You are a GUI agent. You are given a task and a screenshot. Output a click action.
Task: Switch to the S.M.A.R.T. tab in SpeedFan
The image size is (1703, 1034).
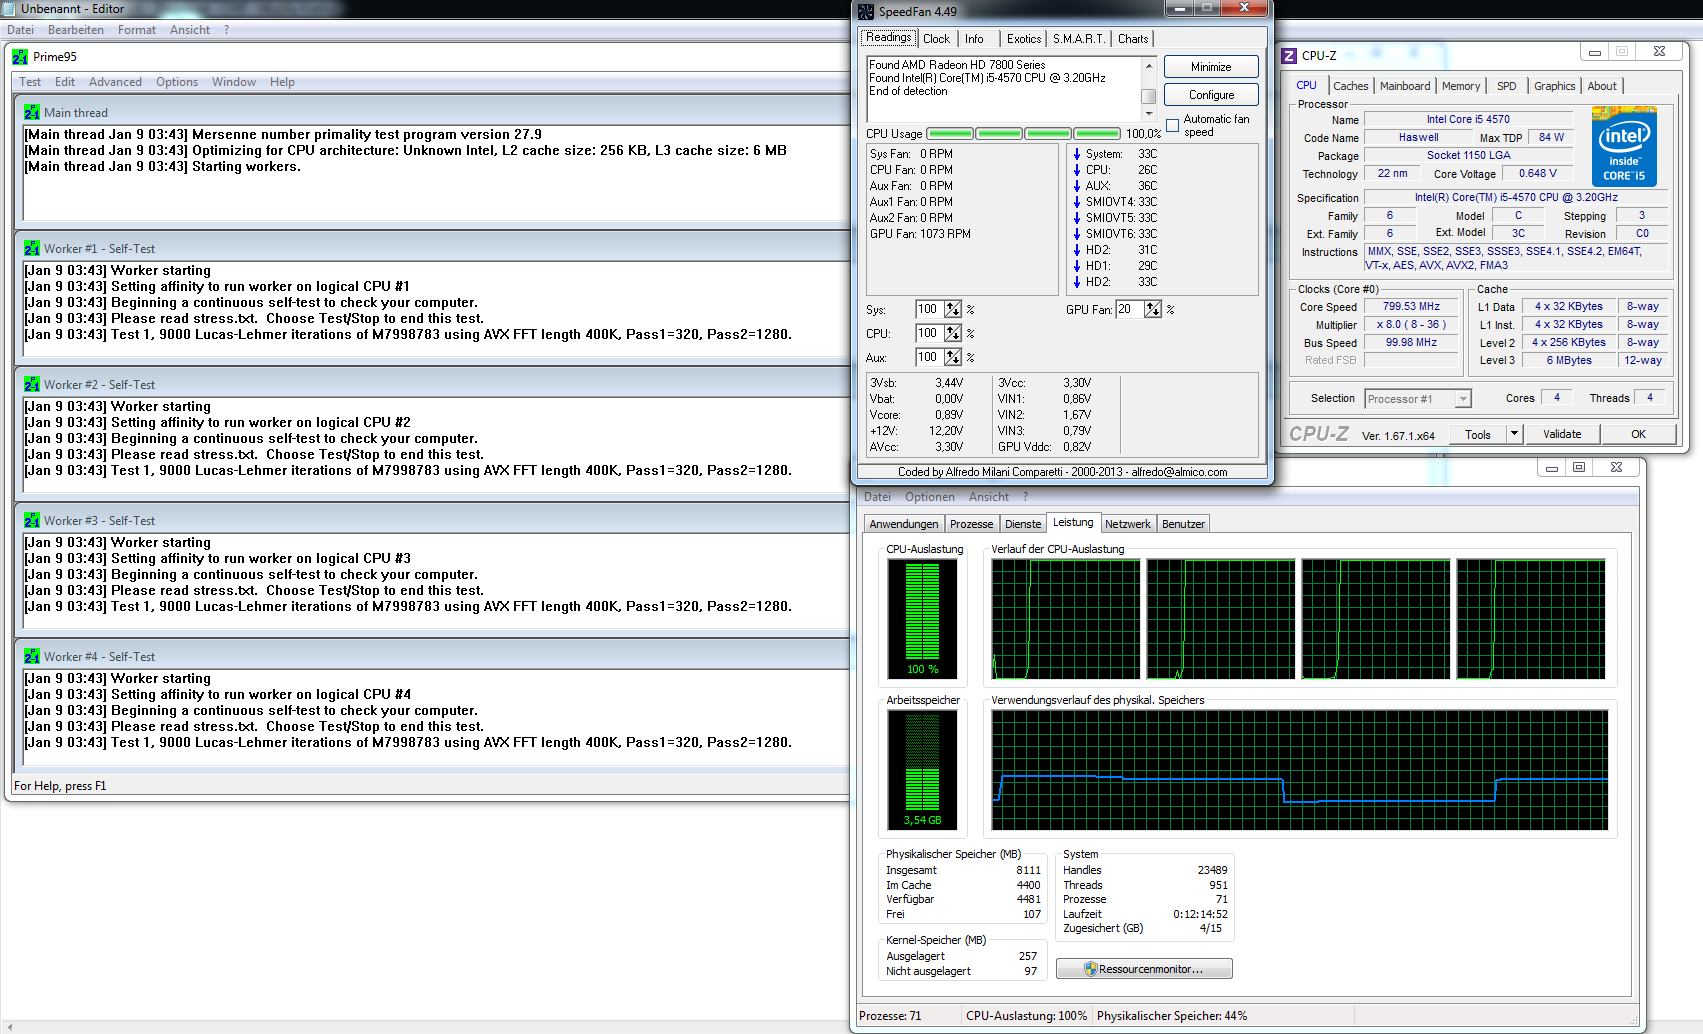(1079, 39)
